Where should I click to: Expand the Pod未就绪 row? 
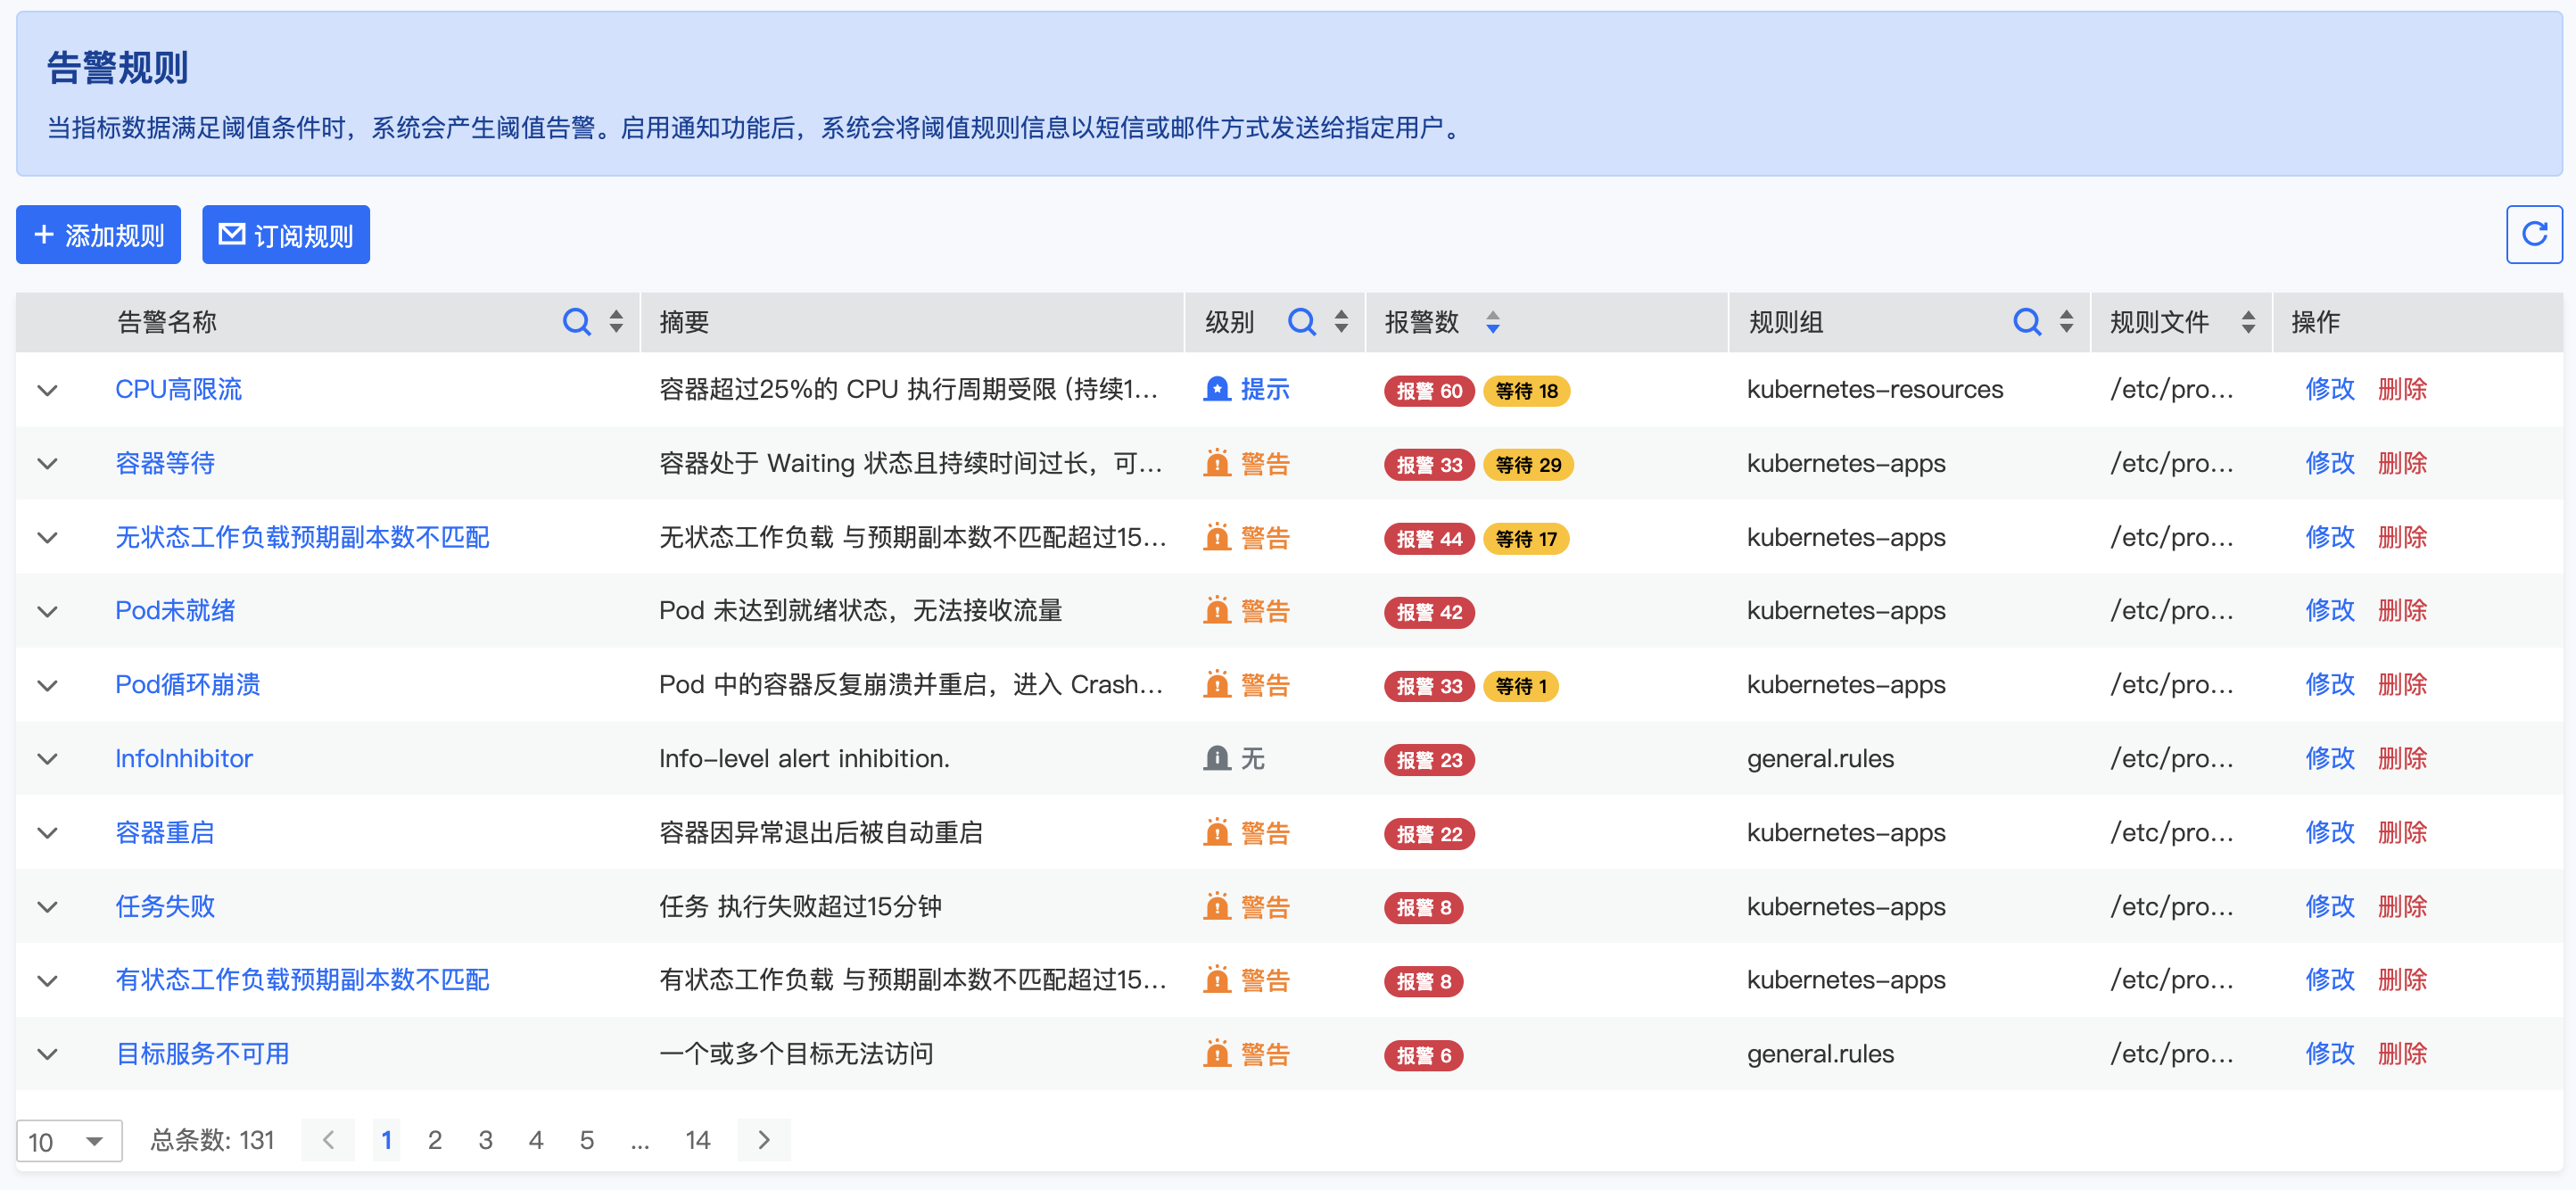click(x=47, y=611)
